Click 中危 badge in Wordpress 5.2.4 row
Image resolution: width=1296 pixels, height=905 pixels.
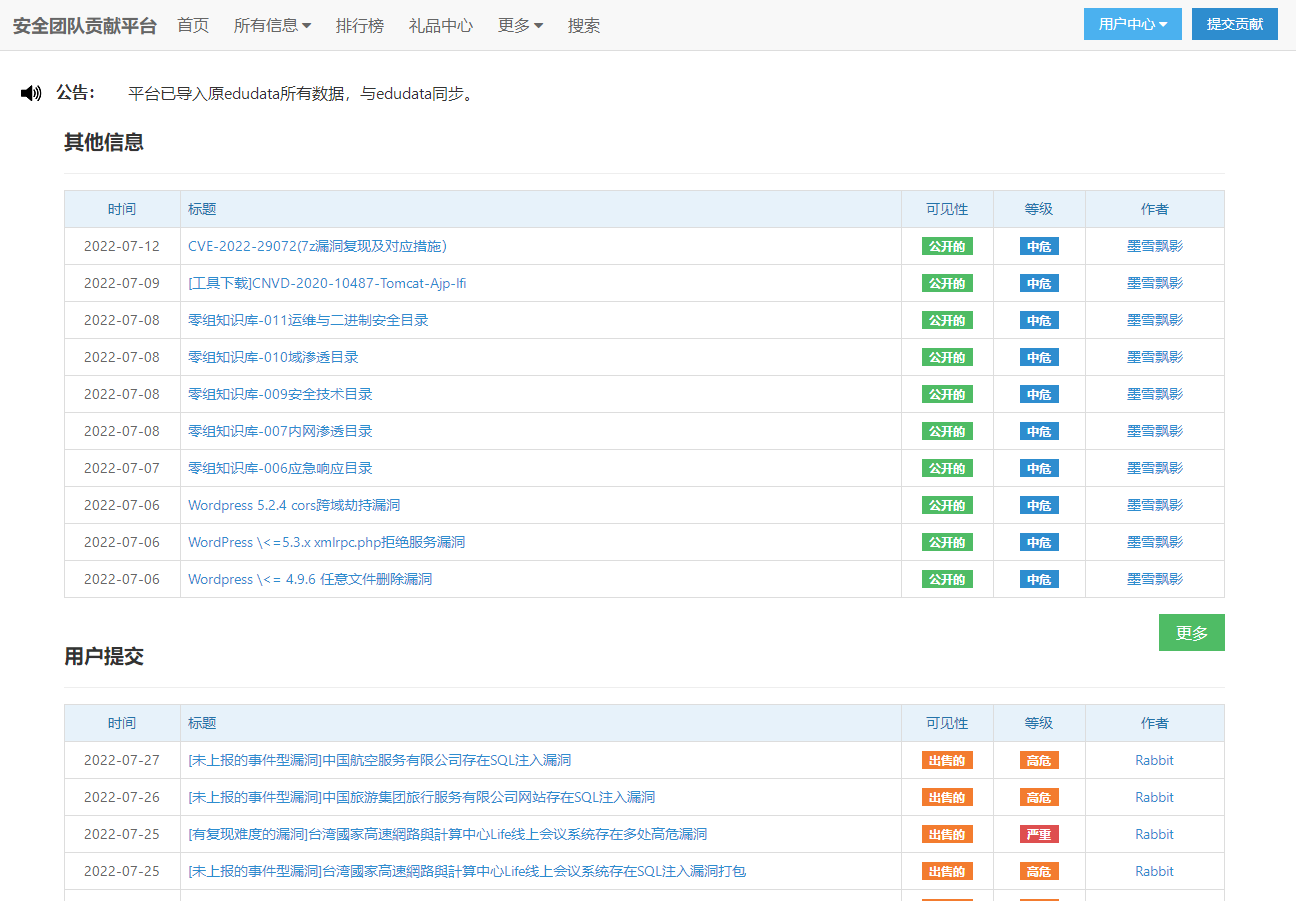coord(1039,505)
